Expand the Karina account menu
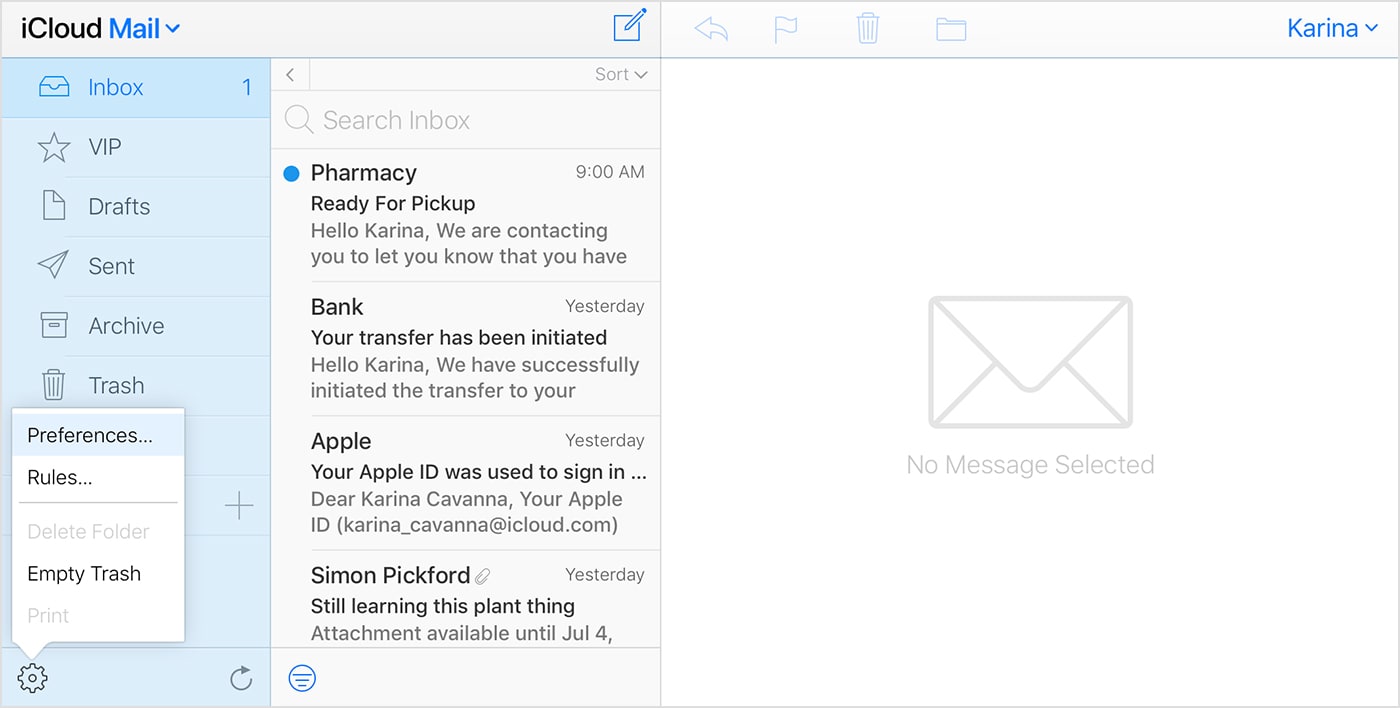This screenshot has height=708, width=1400. tap(1332, 28)
